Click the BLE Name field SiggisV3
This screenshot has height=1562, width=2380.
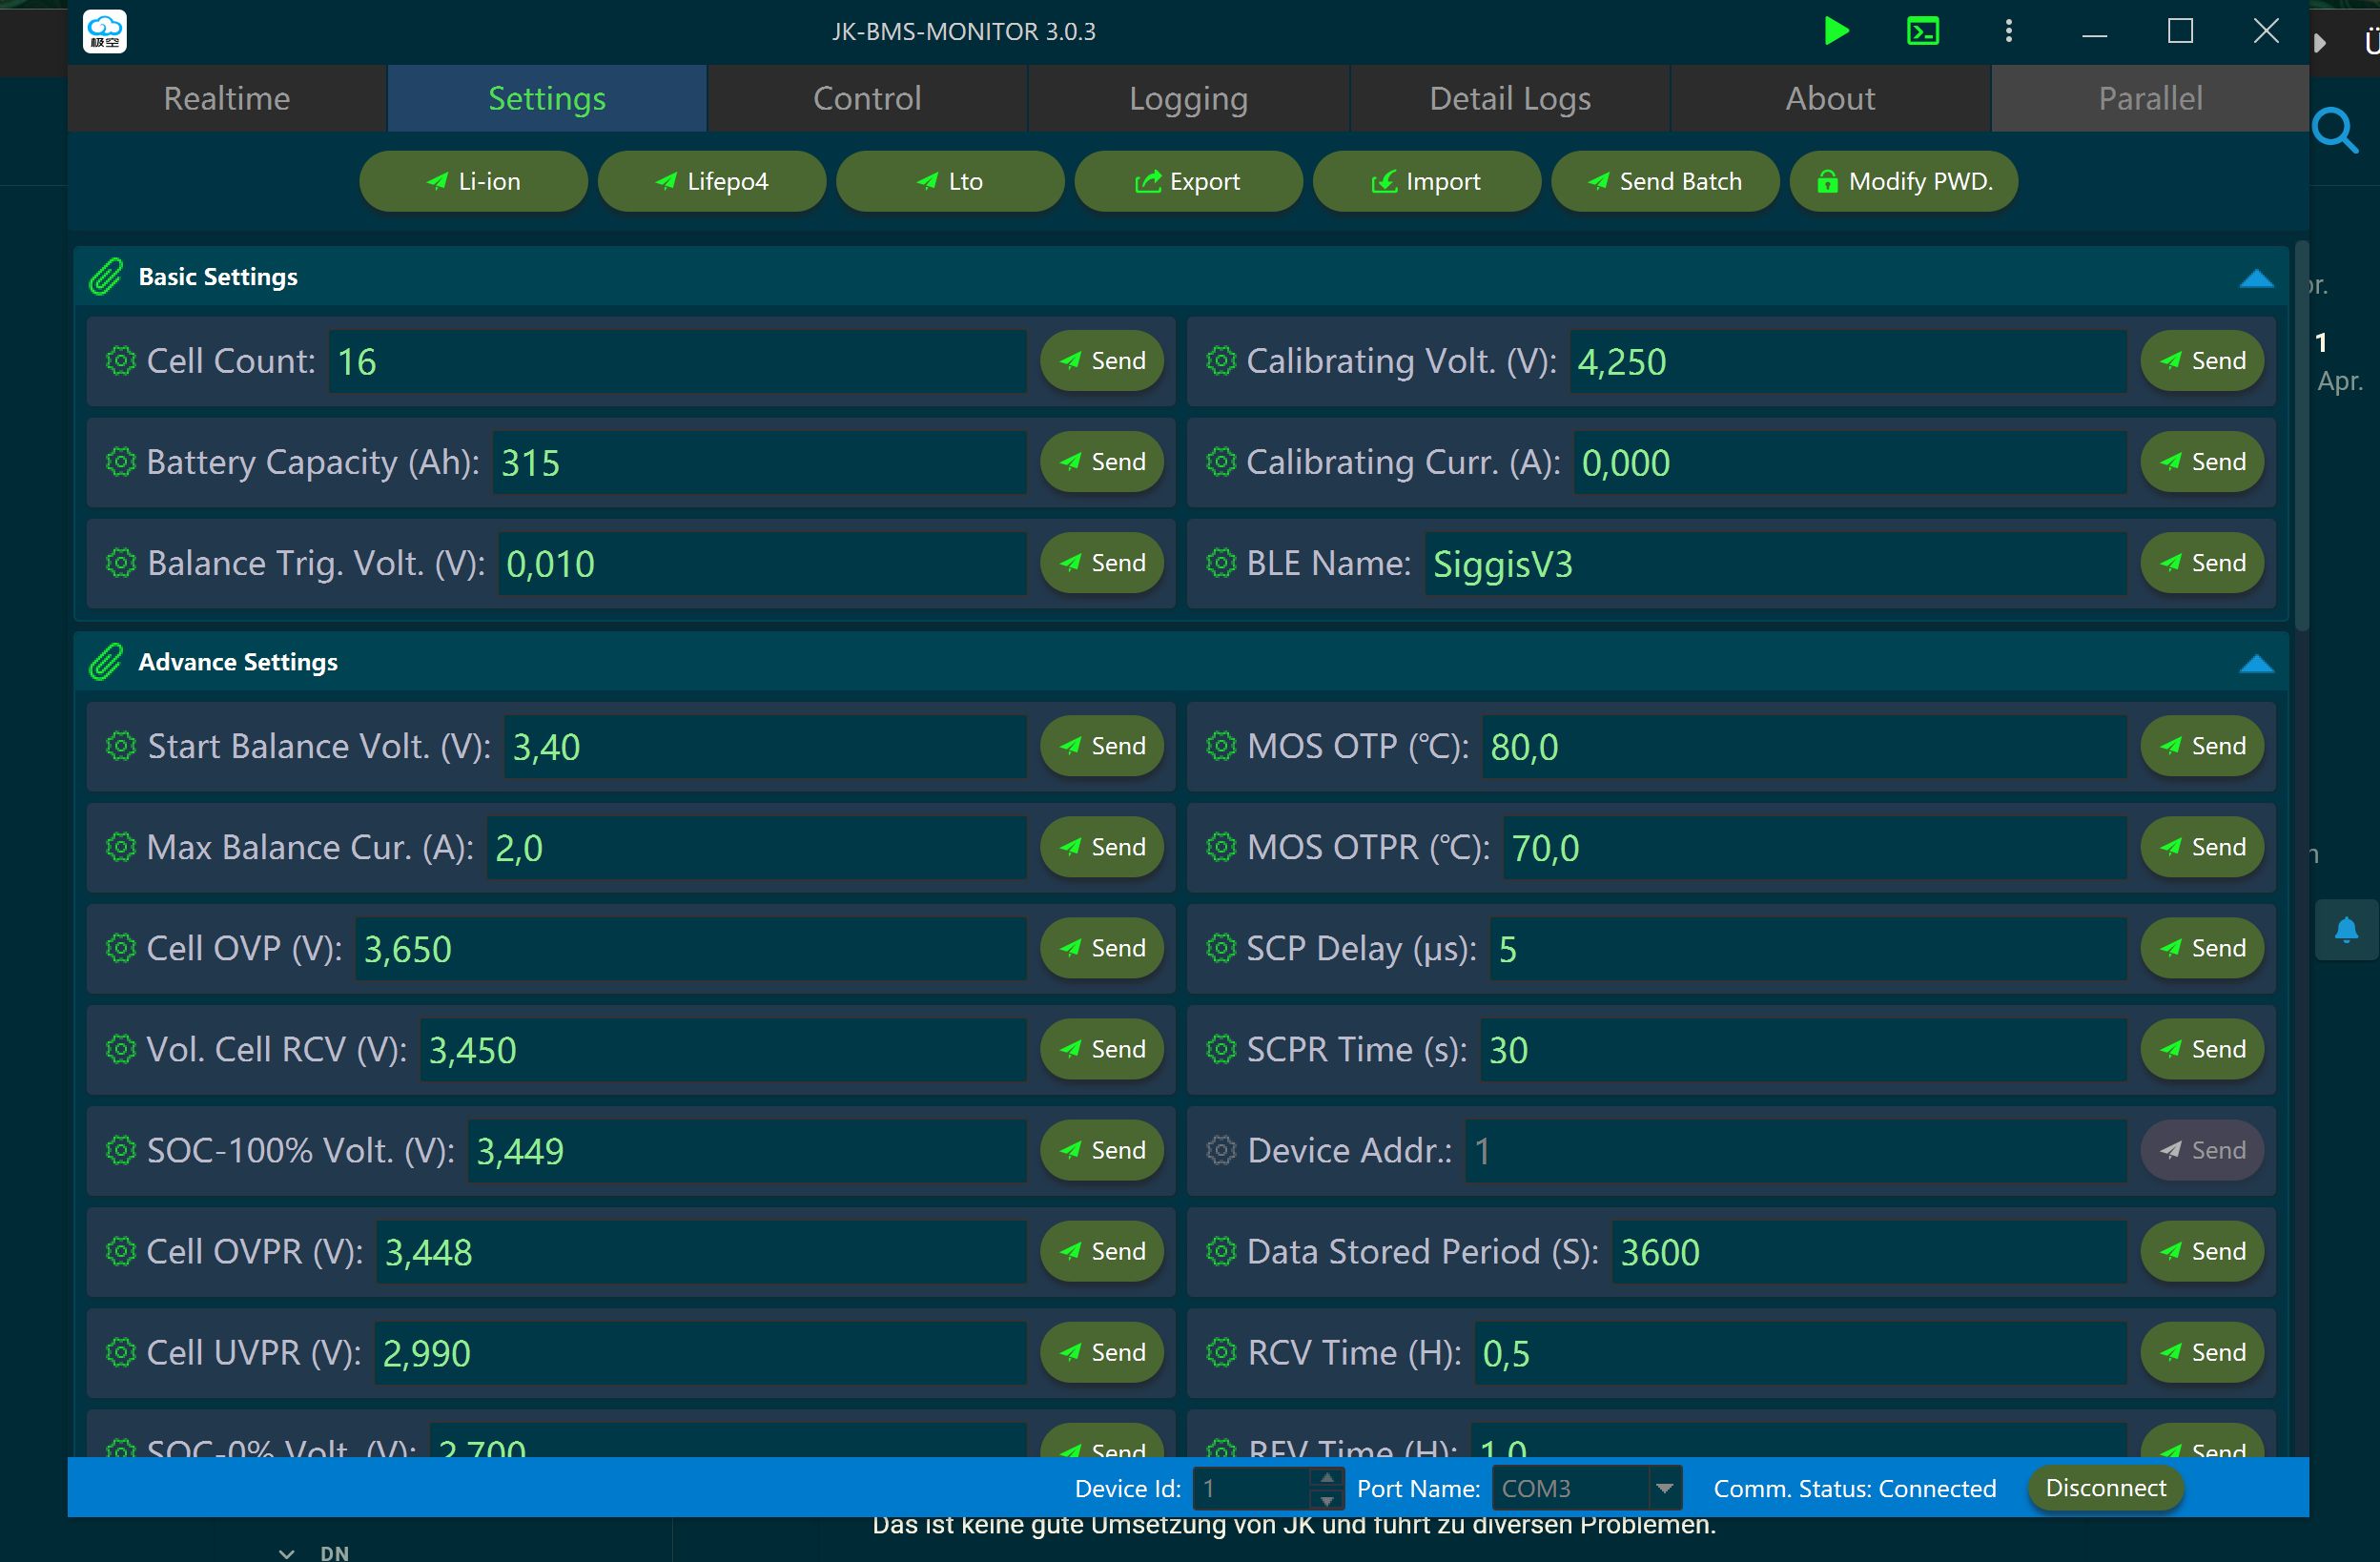1775,563
